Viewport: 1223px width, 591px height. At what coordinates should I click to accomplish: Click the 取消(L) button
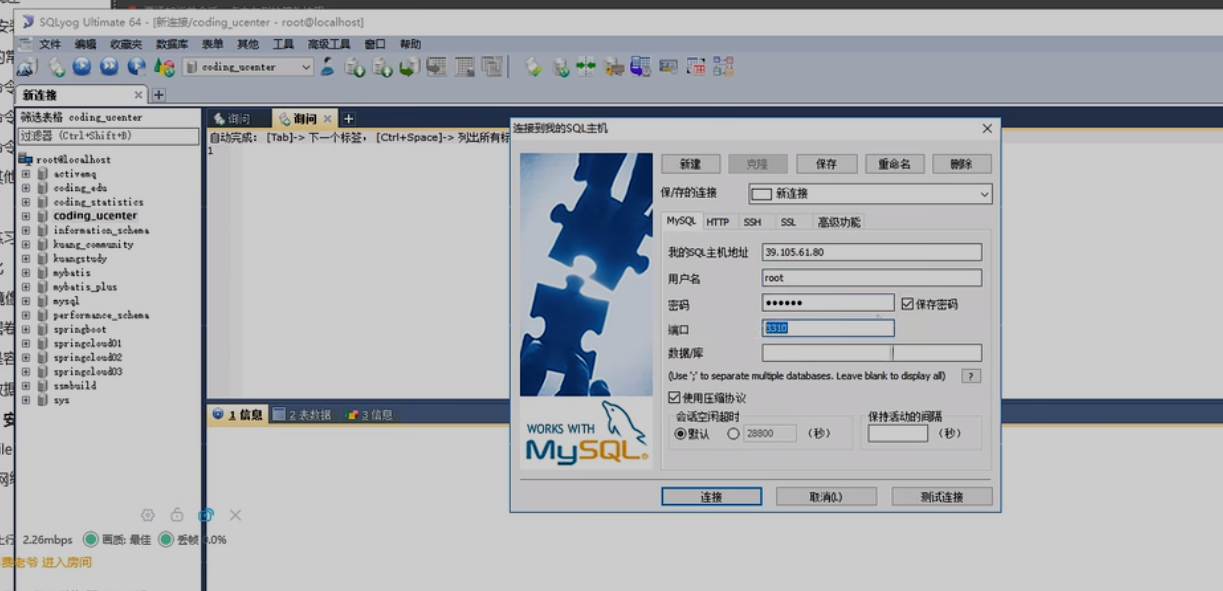tap(826, 497)
